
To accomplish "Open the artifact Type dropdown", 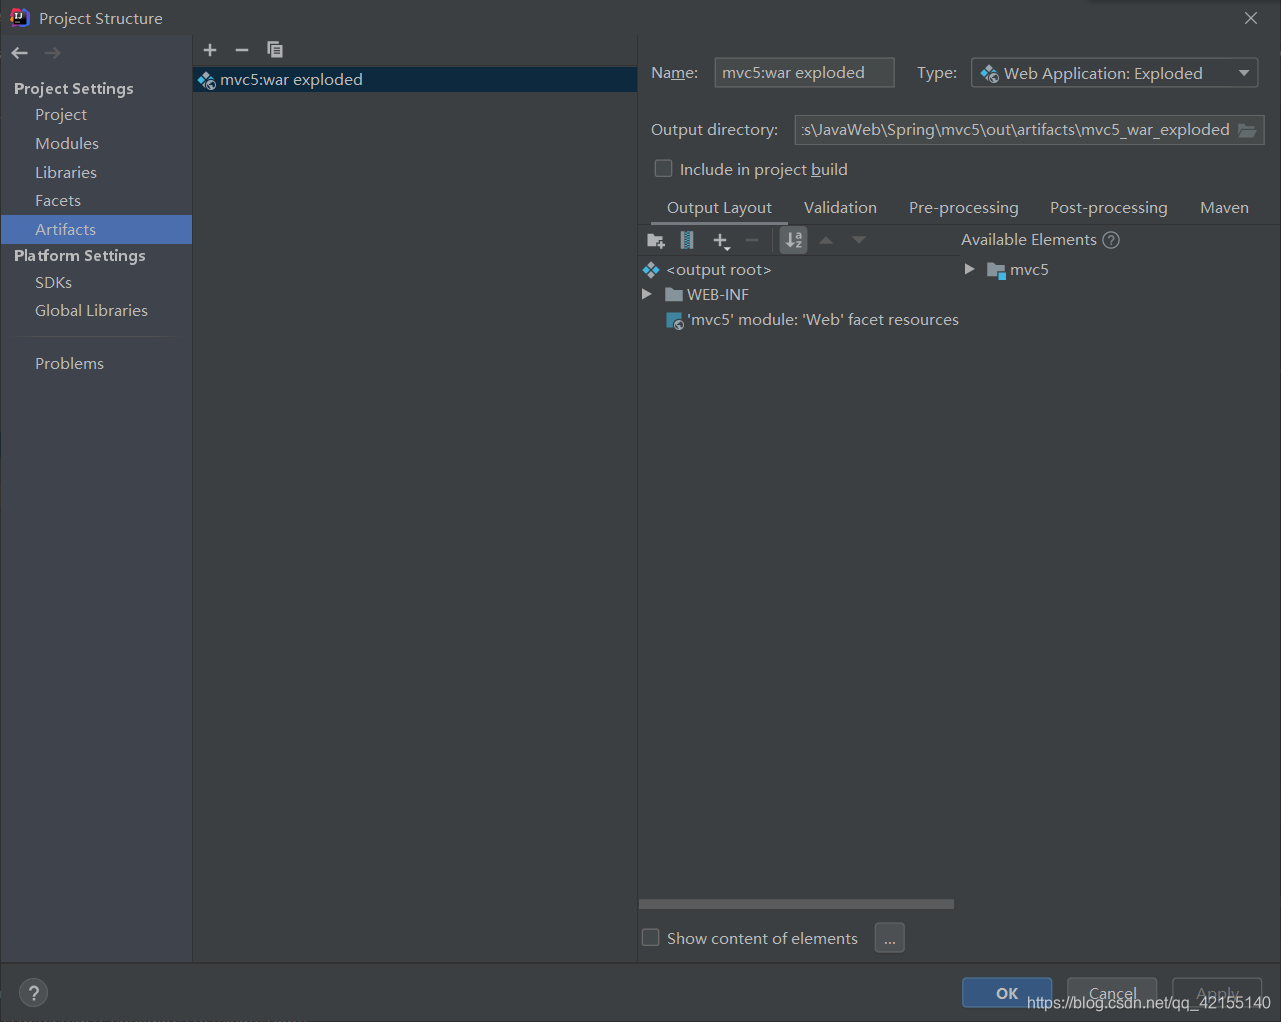I will (x=1114, y=73).
